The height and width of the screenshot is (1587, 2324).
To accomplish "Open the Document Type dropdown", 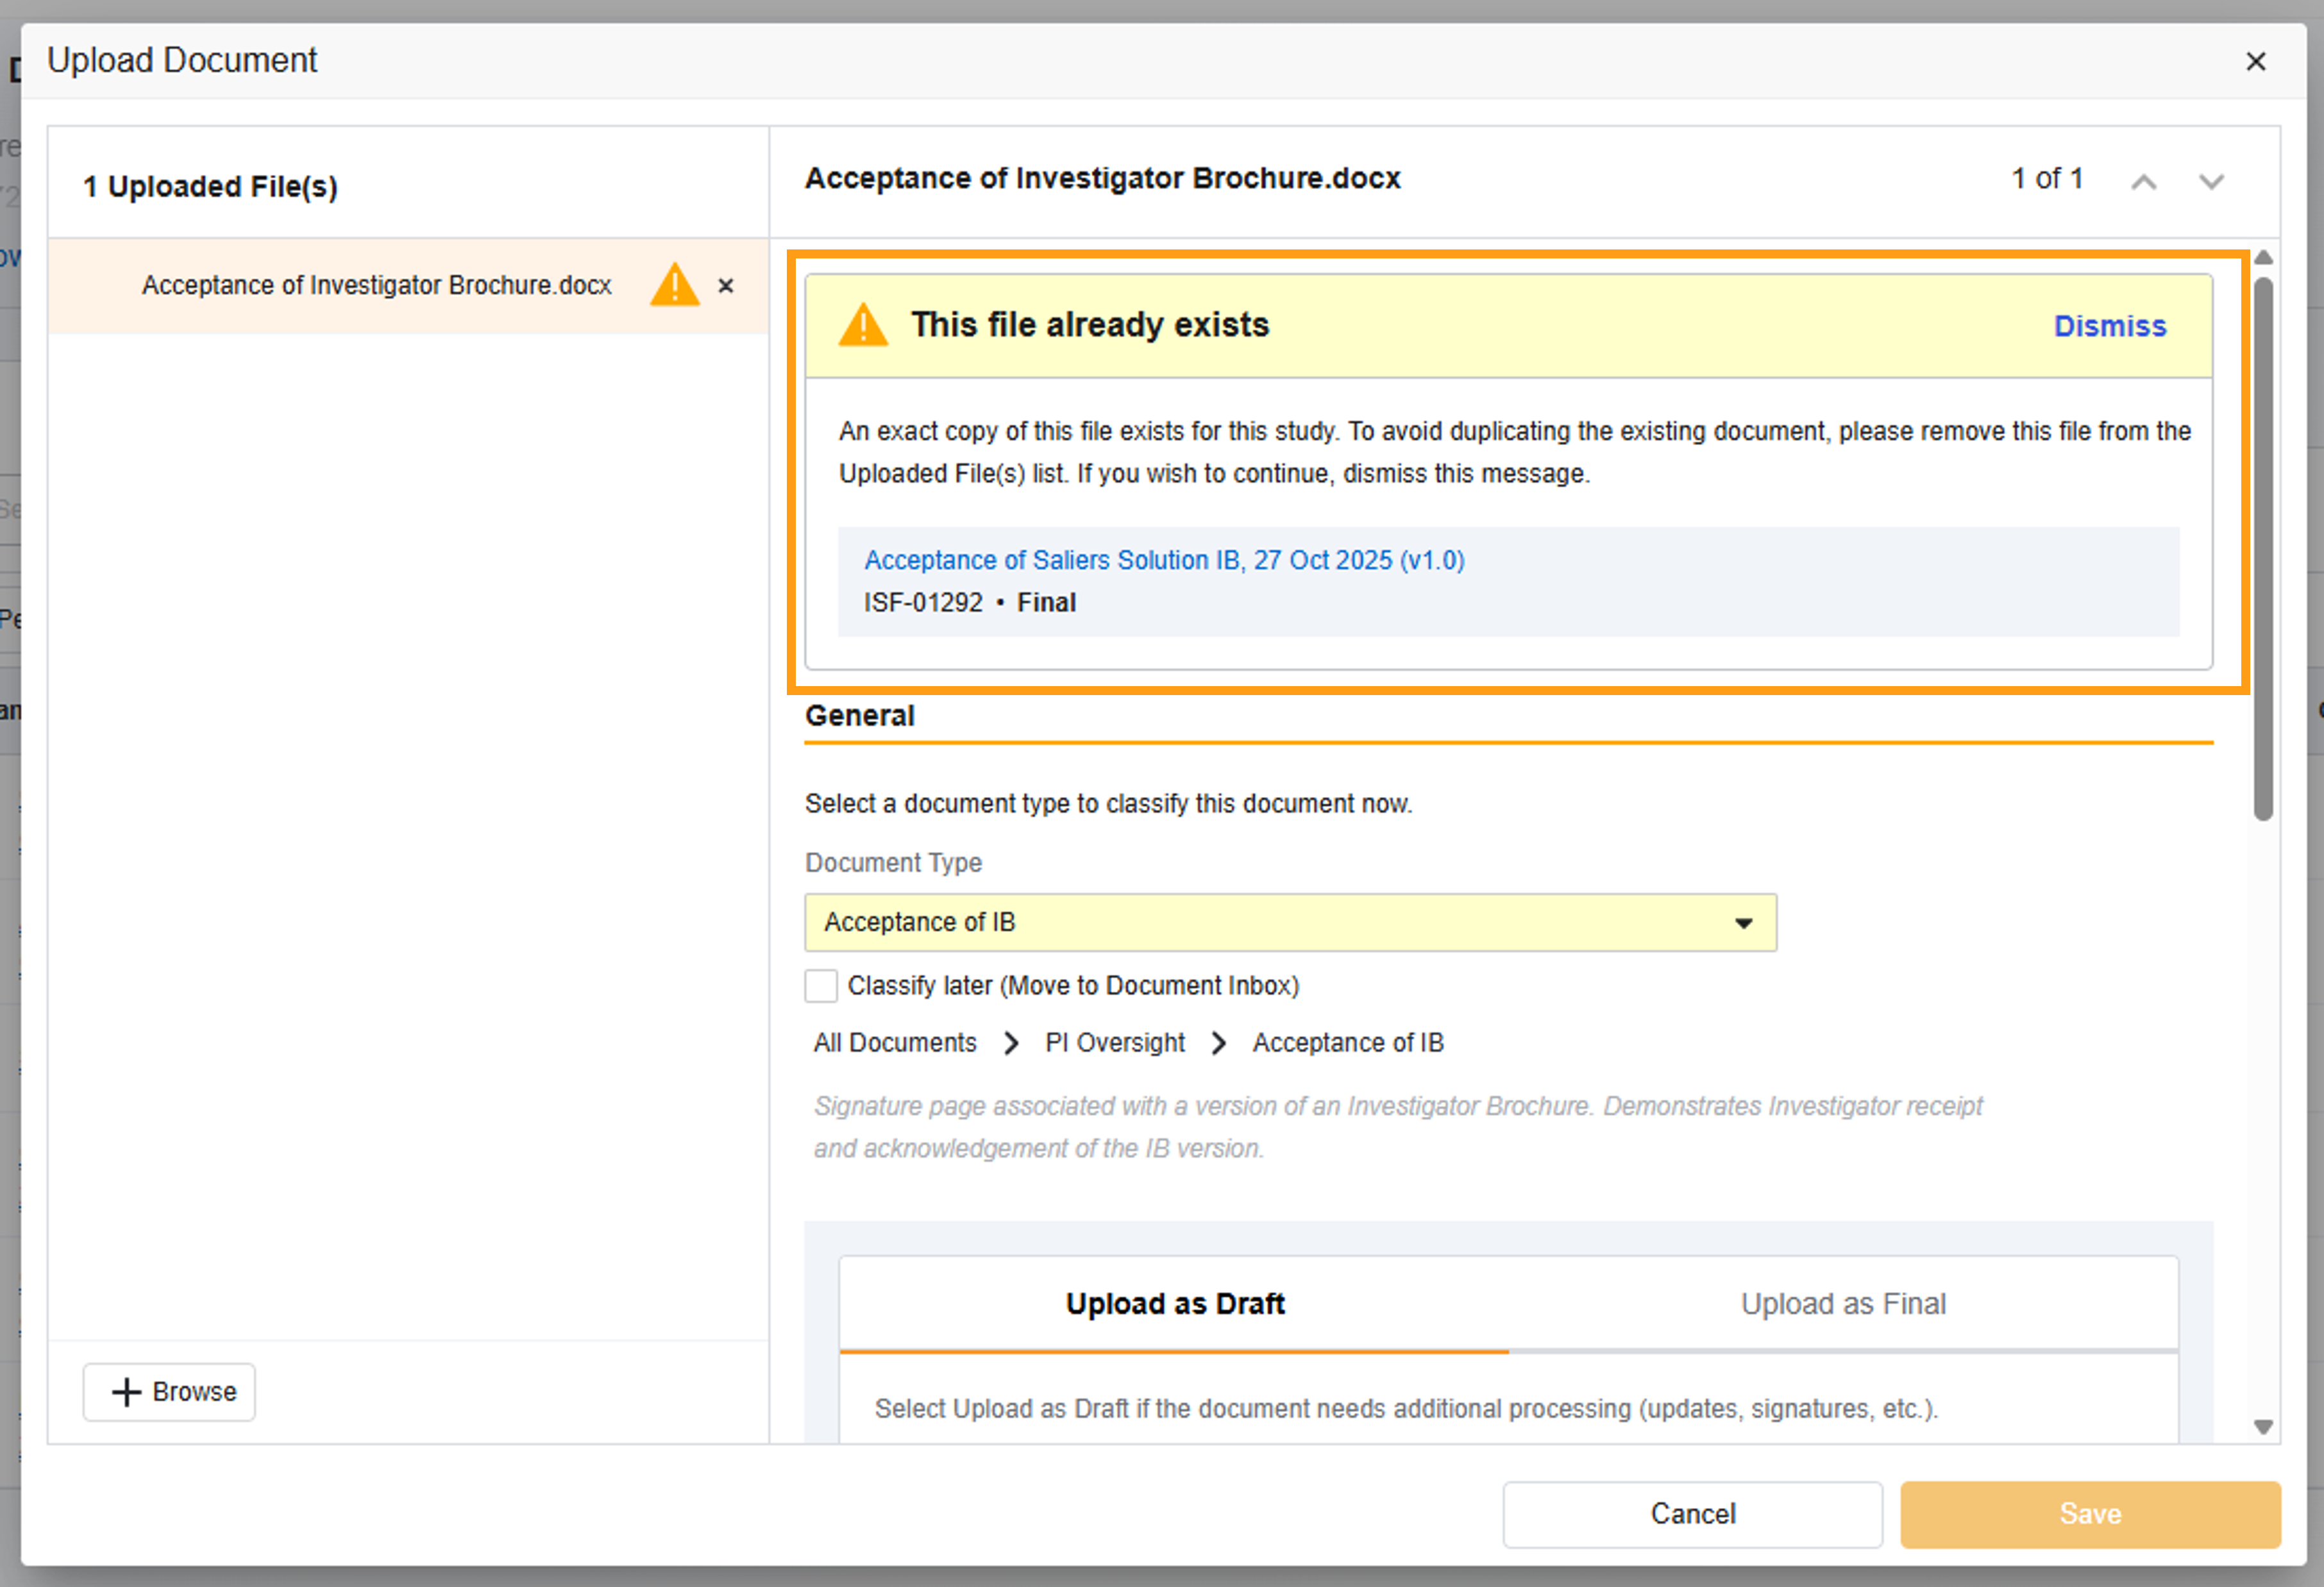I will click(1289, 922).
